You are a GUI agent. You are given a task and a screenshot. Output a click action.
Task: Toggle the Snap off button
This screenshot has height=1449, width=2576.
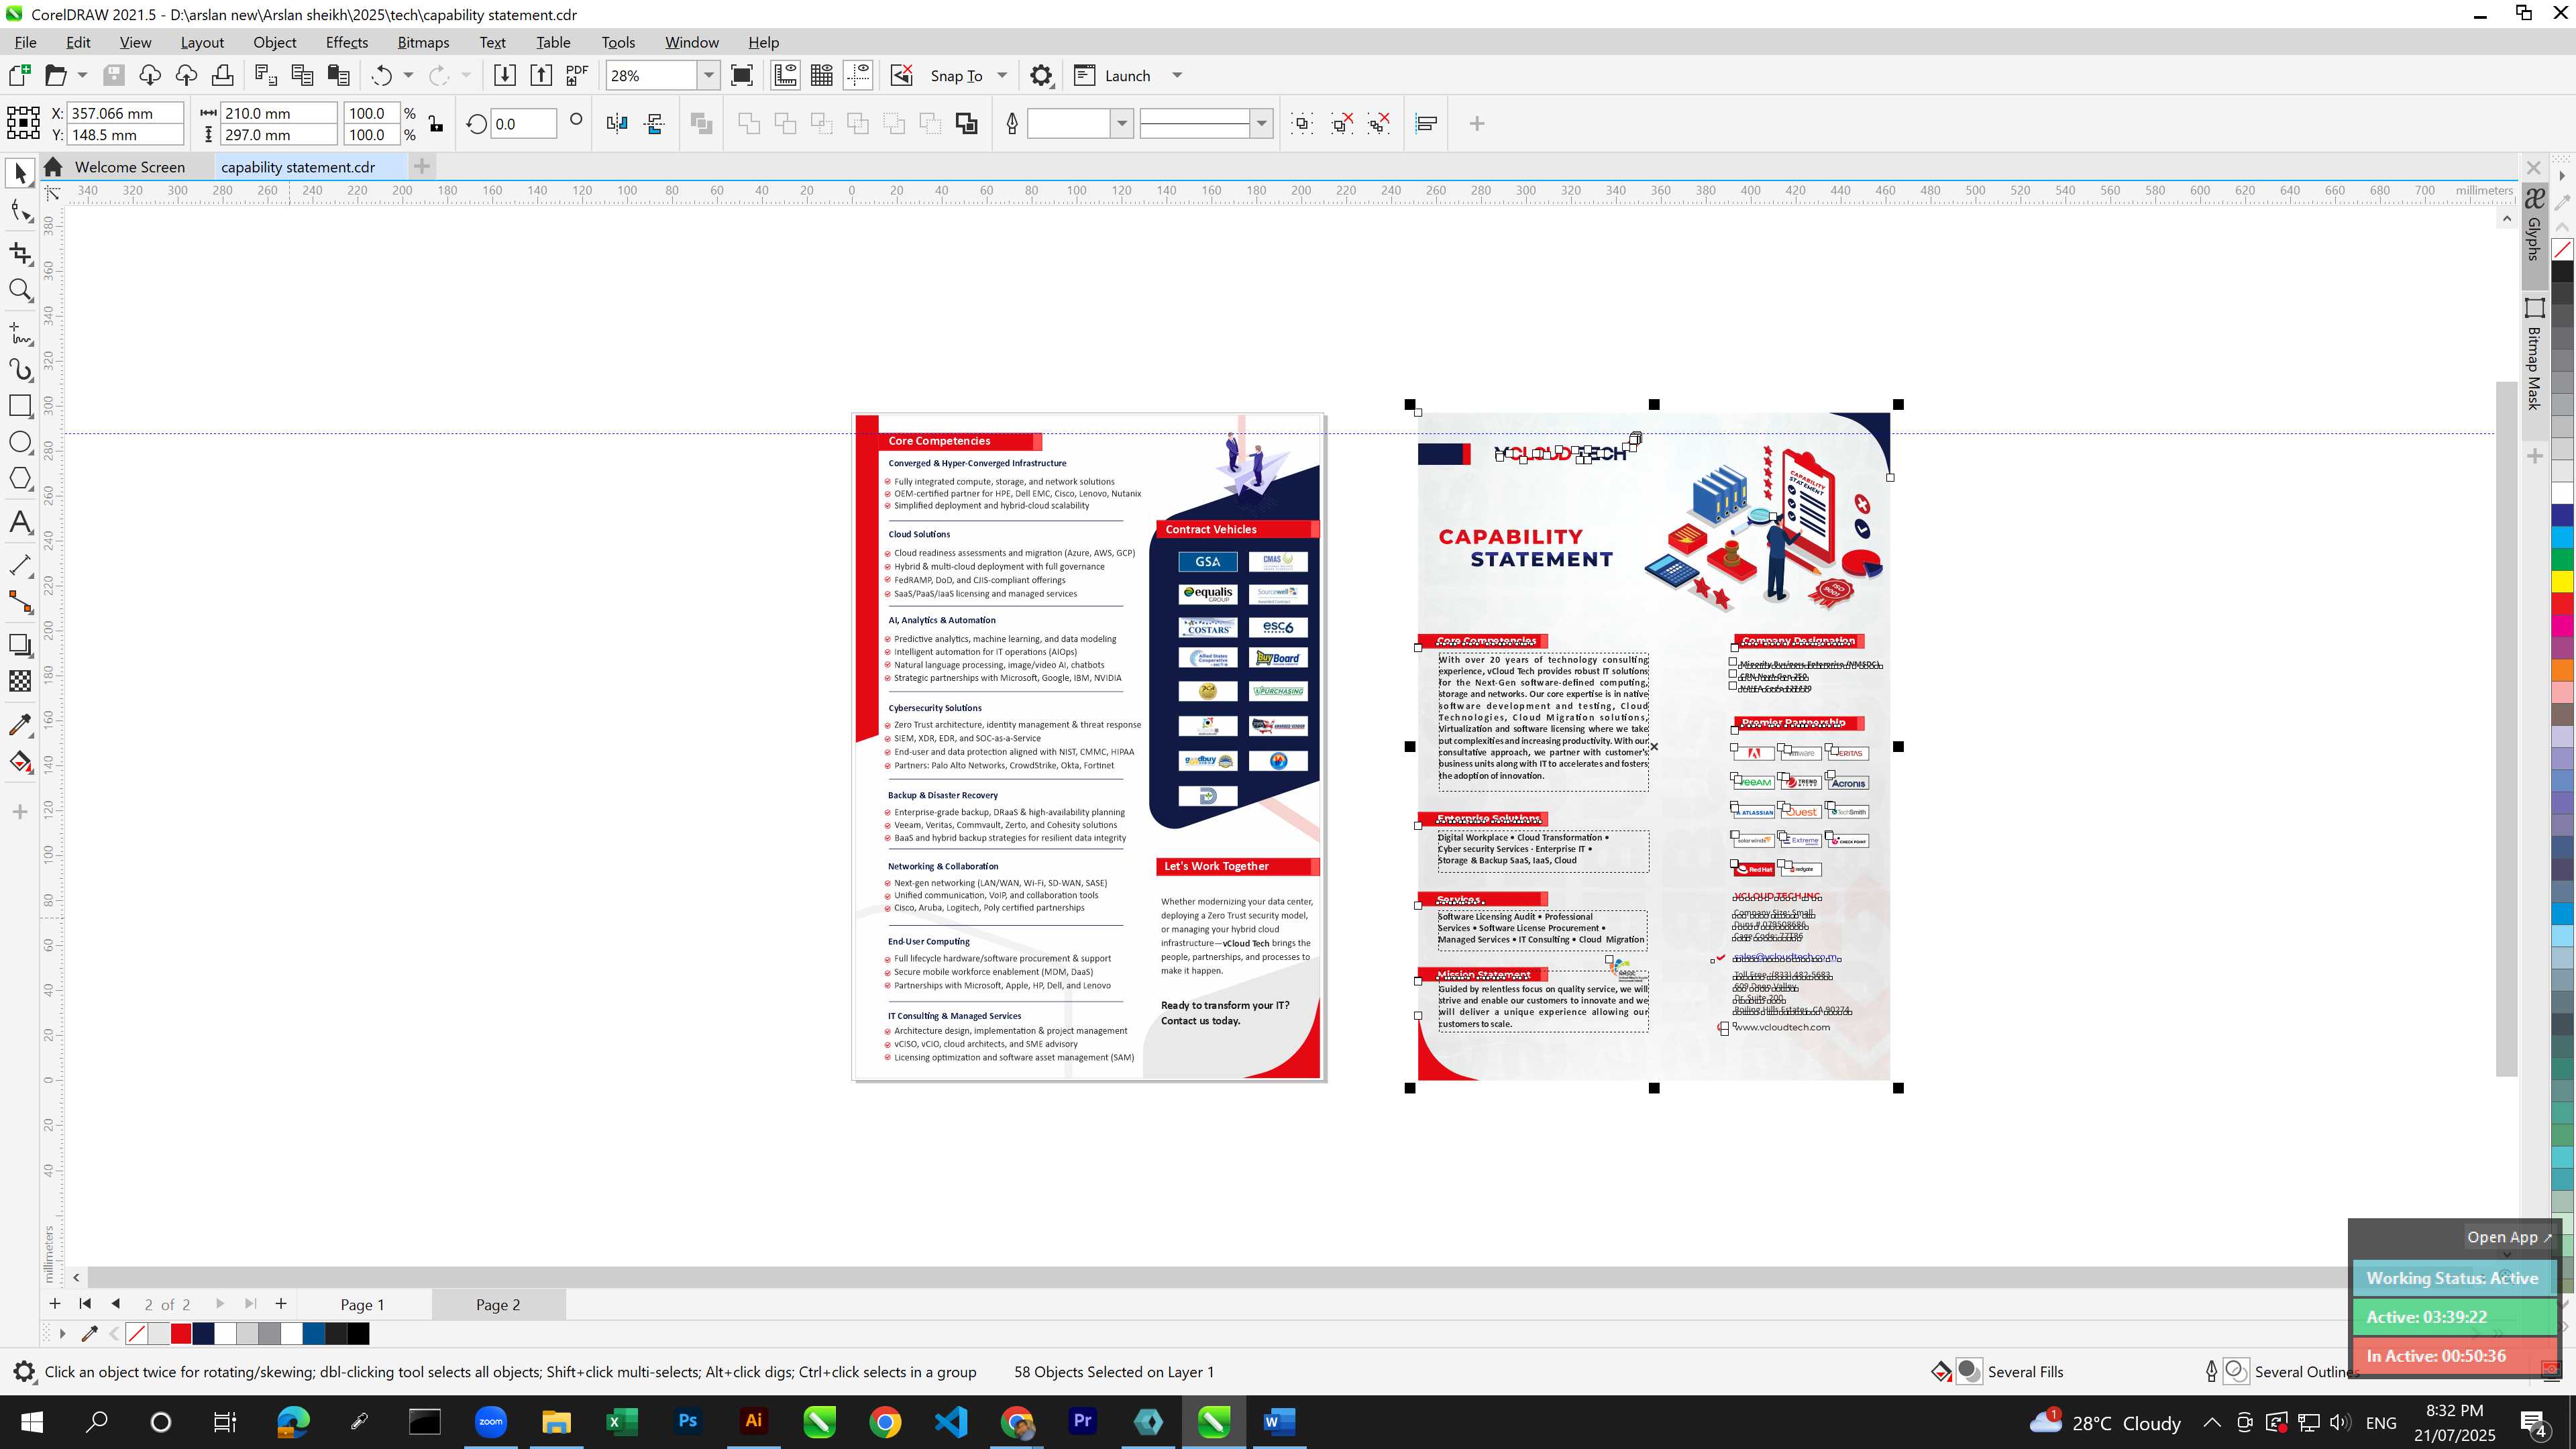pyautogui.click(x=902, y=75)
